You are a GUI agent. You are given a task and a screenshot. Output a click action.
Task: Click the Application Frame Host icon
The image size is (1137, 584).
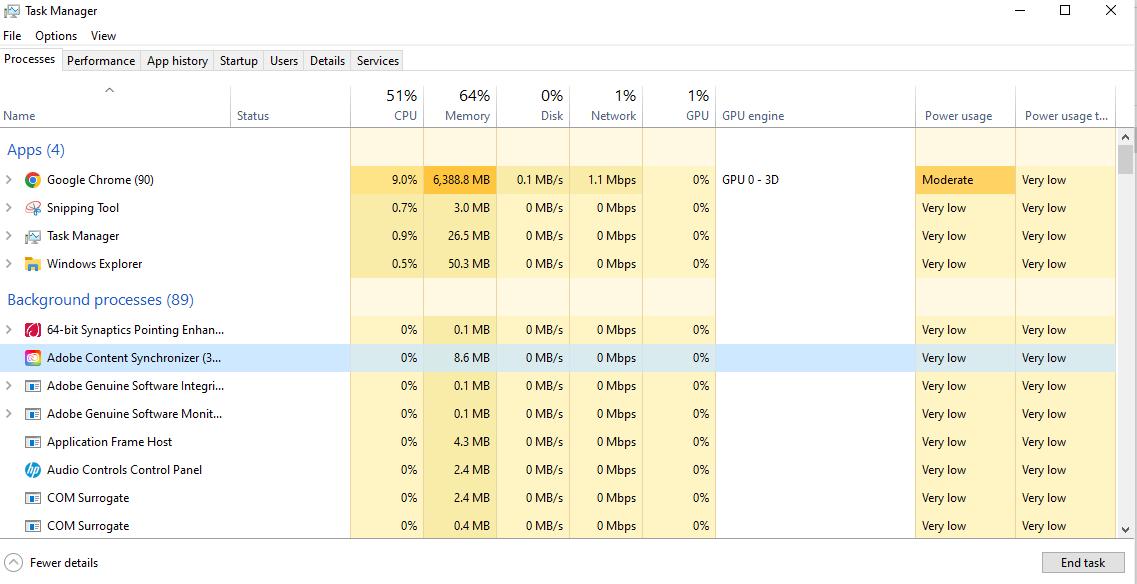(x=32, y=442)
